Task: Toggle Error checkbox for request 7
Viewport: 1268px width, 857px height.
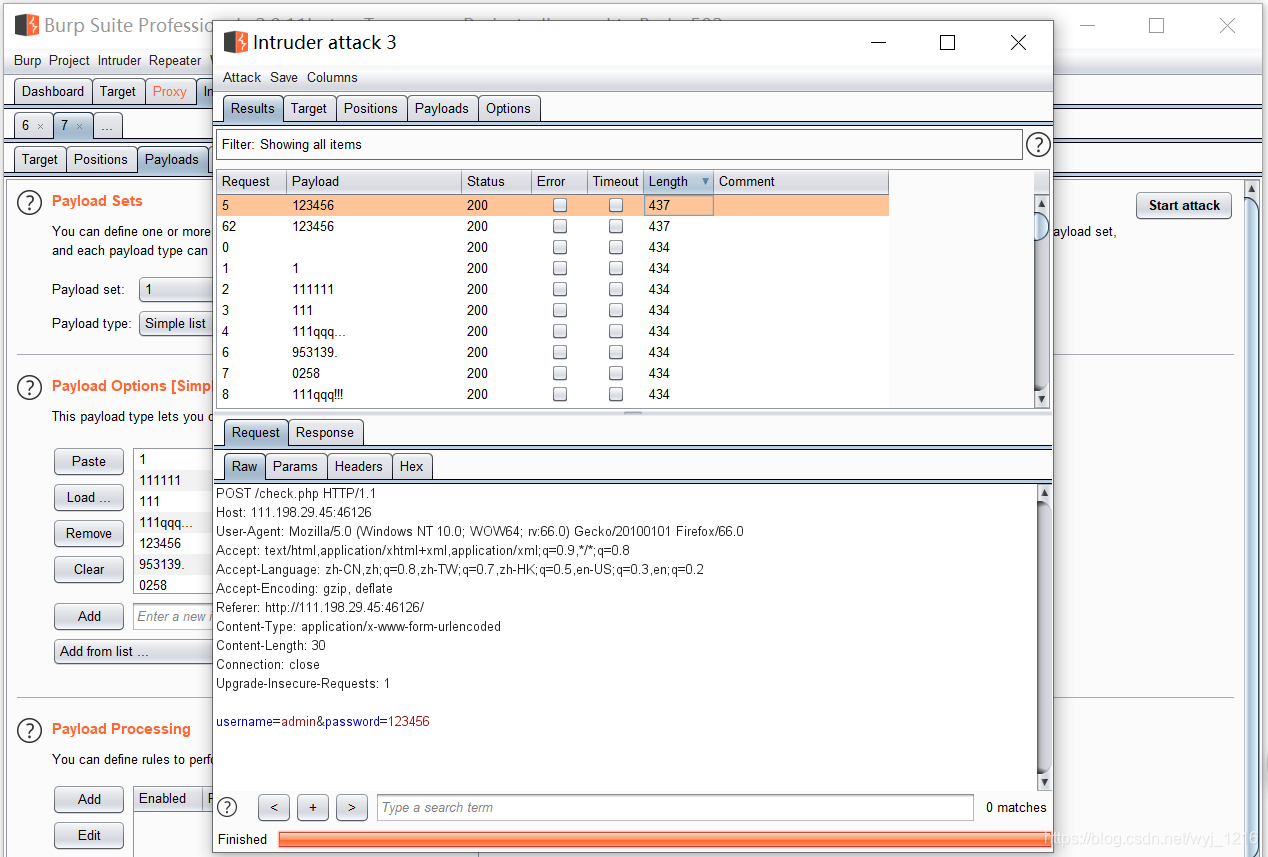Action: (x=560, y=373)
